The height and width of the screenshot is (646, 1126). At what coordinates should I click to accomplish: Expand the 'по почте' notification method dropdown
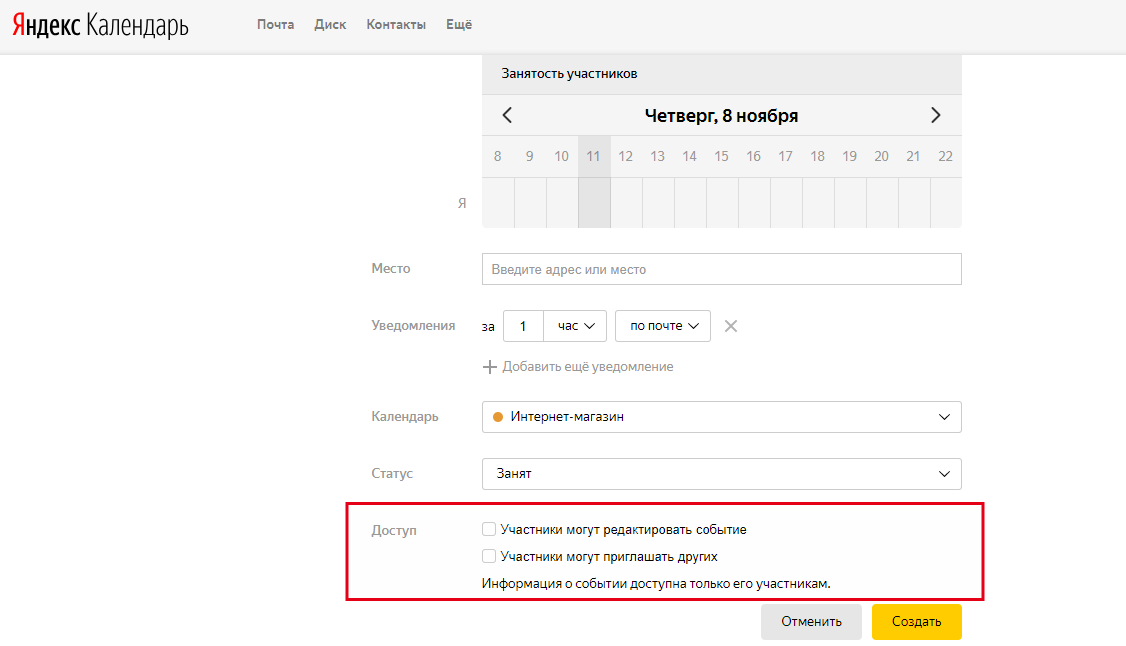(662, 326)
